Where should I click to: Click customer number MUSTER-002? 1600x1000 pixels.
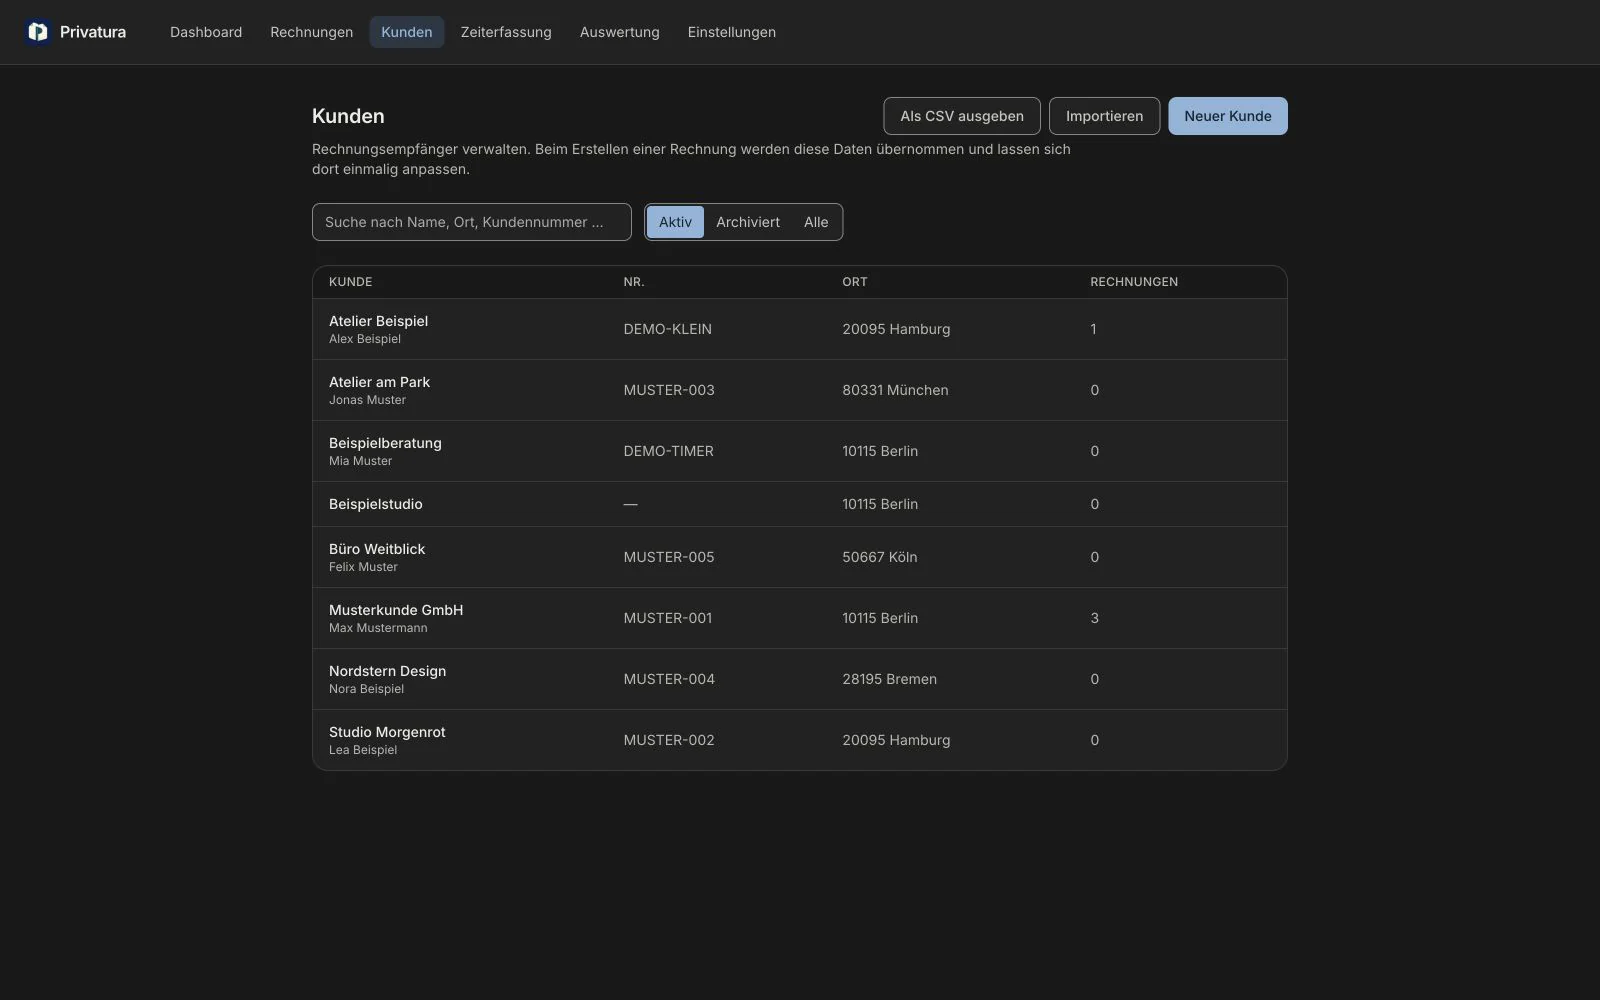669,740
